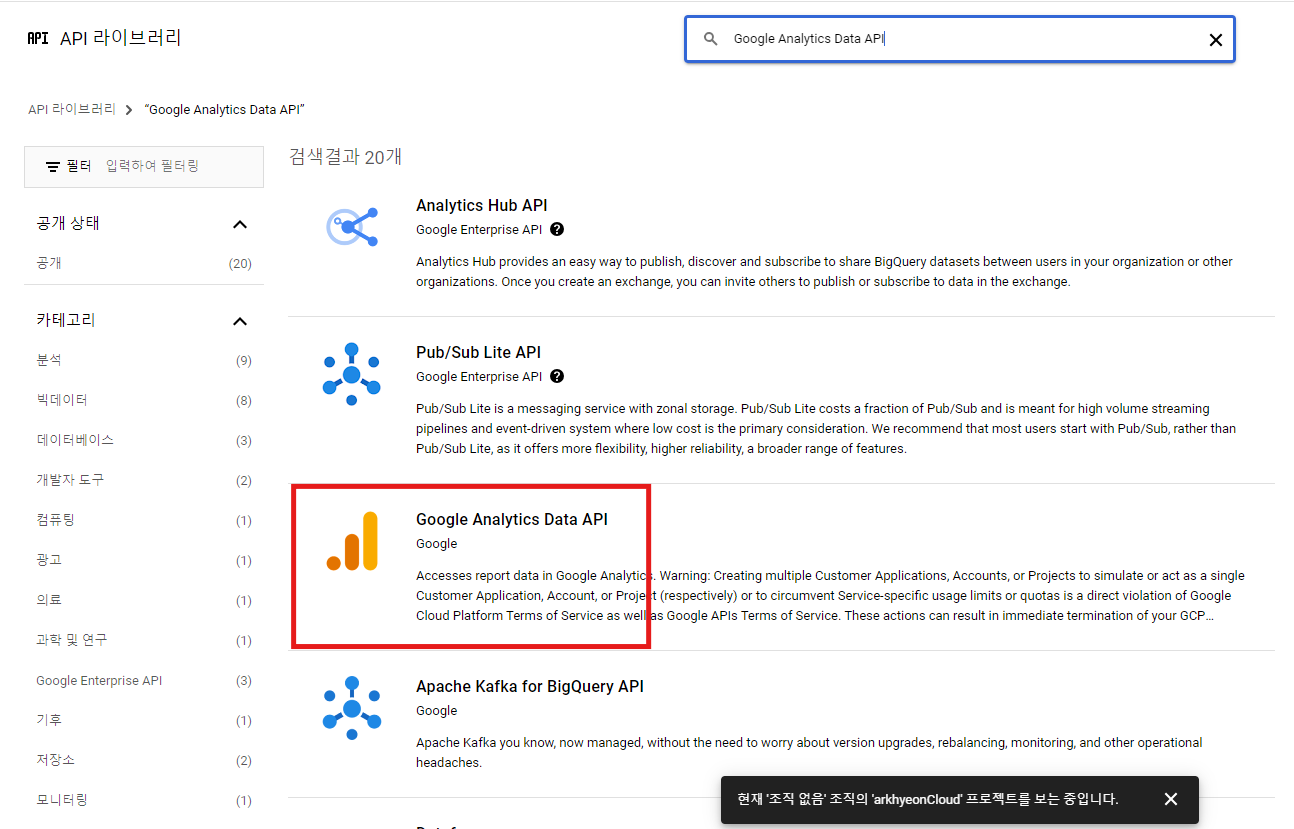
Task: Click the 검색결과 20개 results count text
Action: click(x=346, y=156)
